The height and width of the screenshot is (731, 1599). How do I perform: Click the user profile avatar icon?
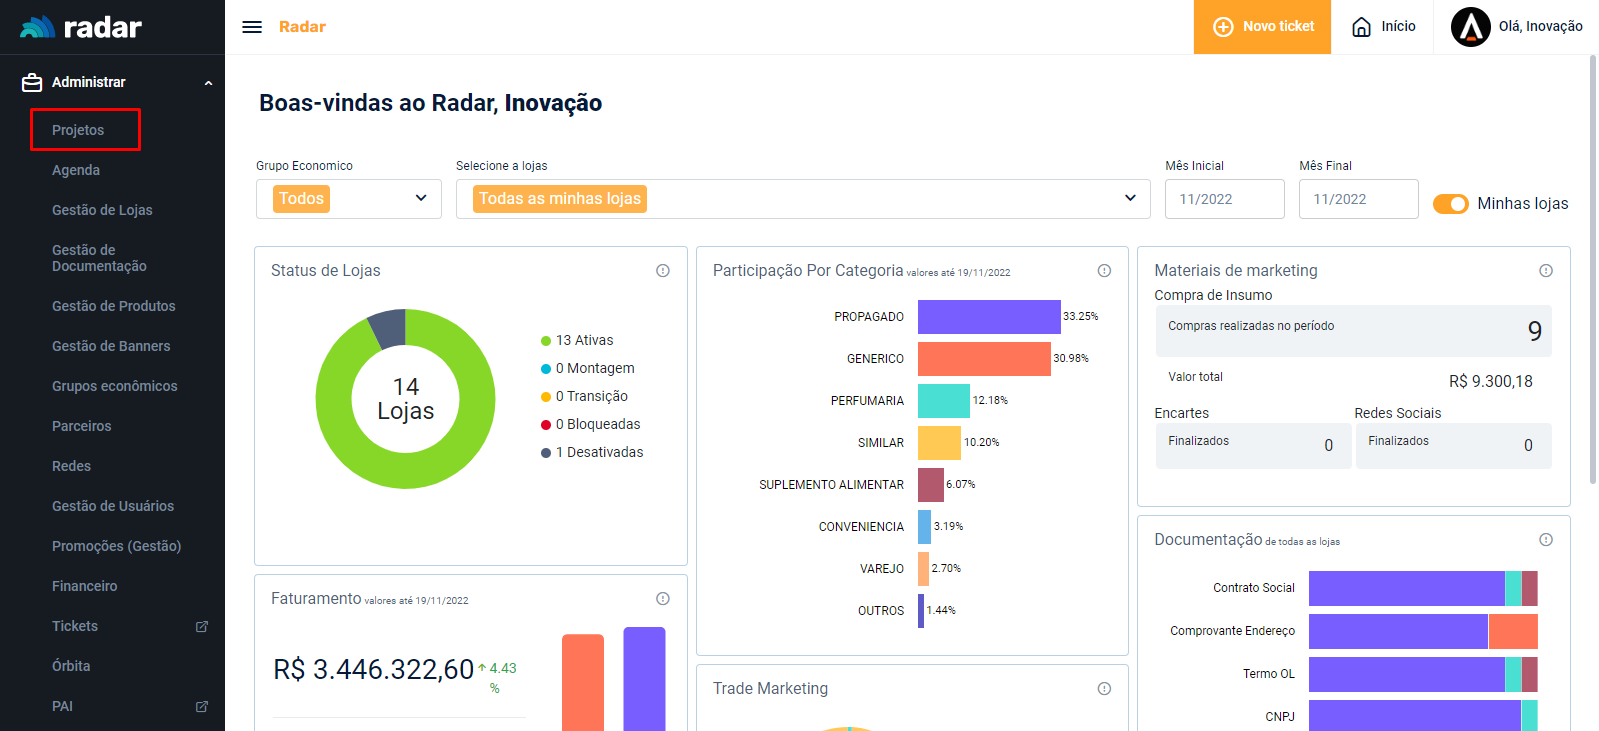pyautogui.click(x=1470, y=27)
